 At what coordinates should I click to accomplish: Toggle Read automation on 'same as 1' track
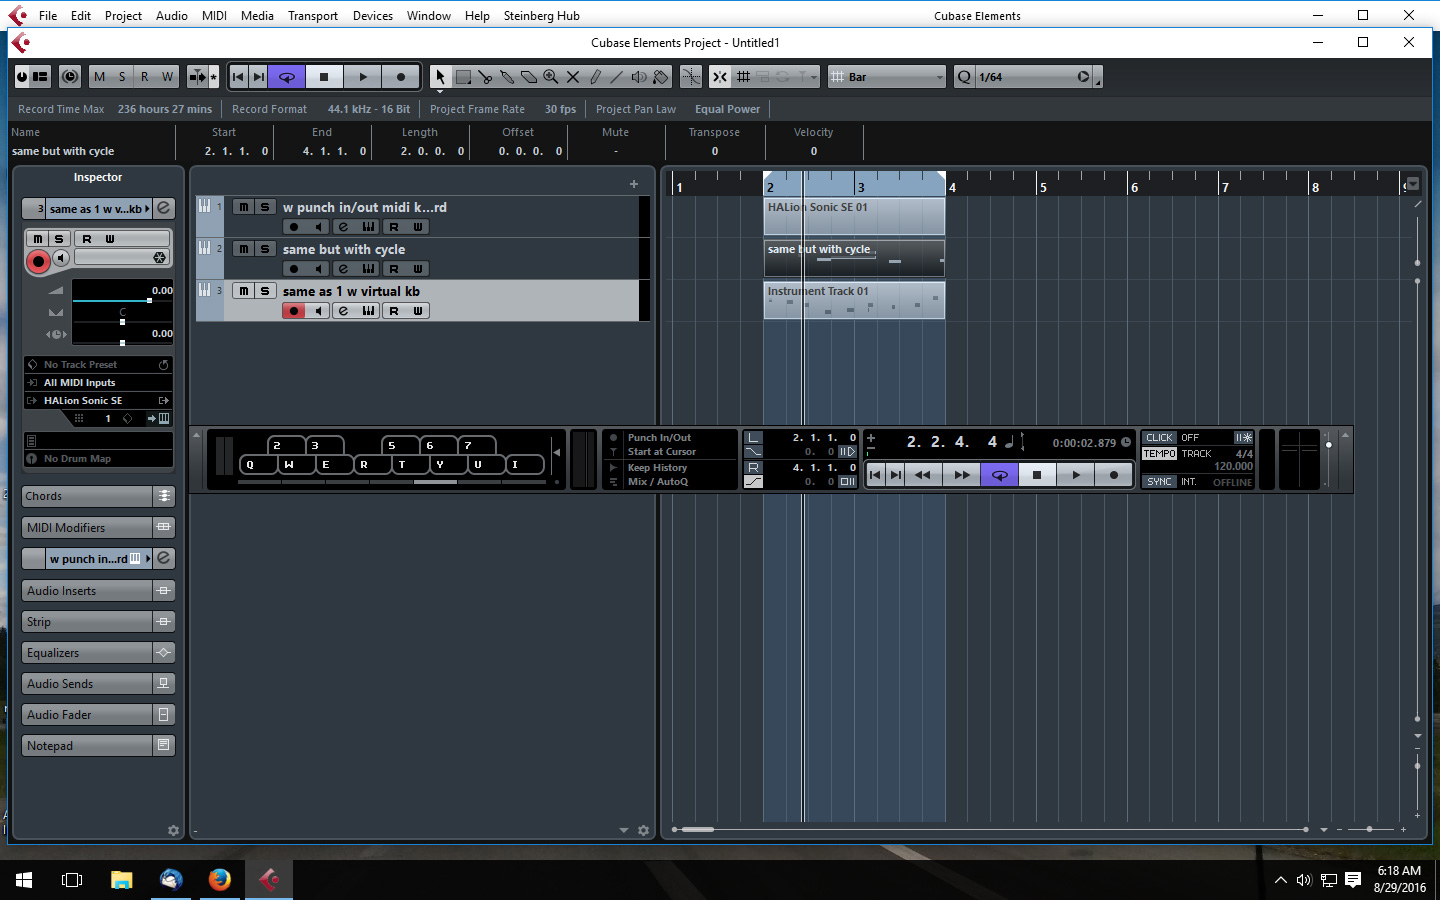click(394, 311)
